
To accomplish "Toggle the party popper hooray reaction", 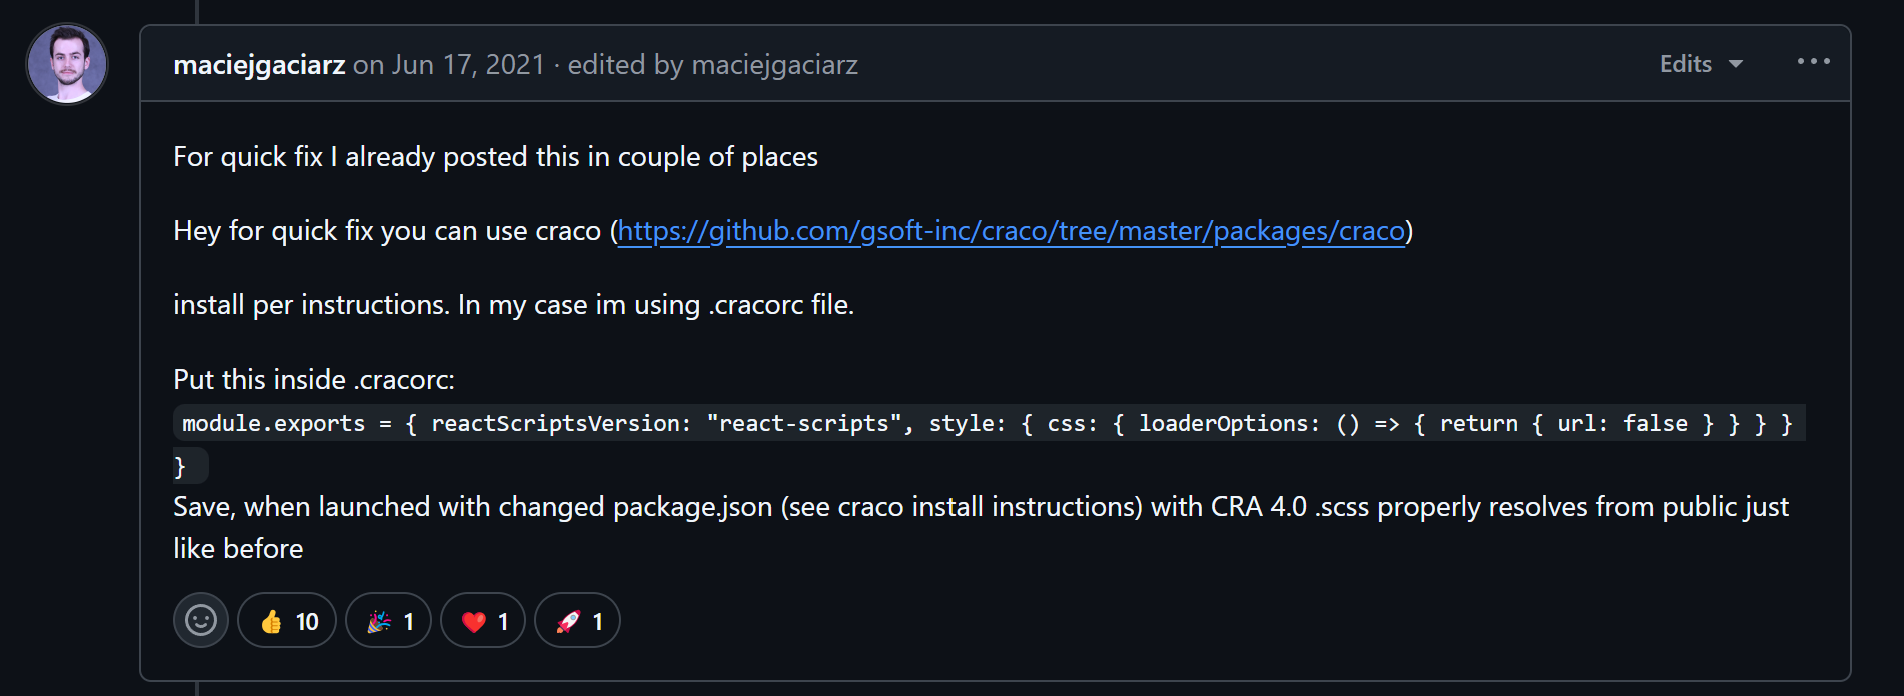I will 388,620.
